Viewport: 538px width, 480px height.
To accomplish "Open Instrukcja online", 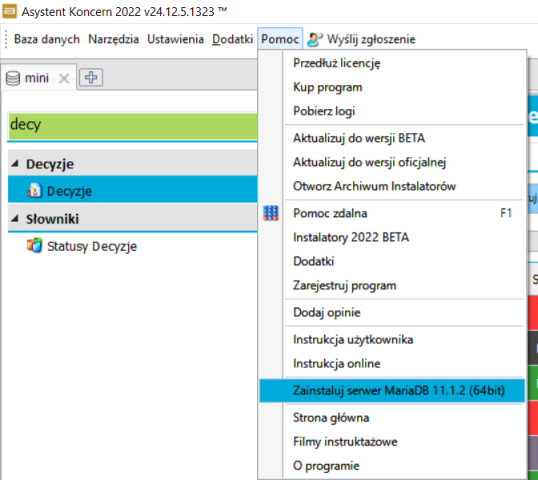I will coord(392,363).
